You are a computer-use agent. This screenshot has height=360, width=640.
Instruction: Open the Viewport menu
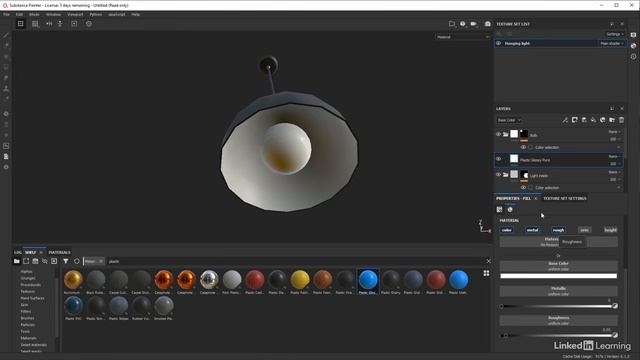(x=75, y=14)
